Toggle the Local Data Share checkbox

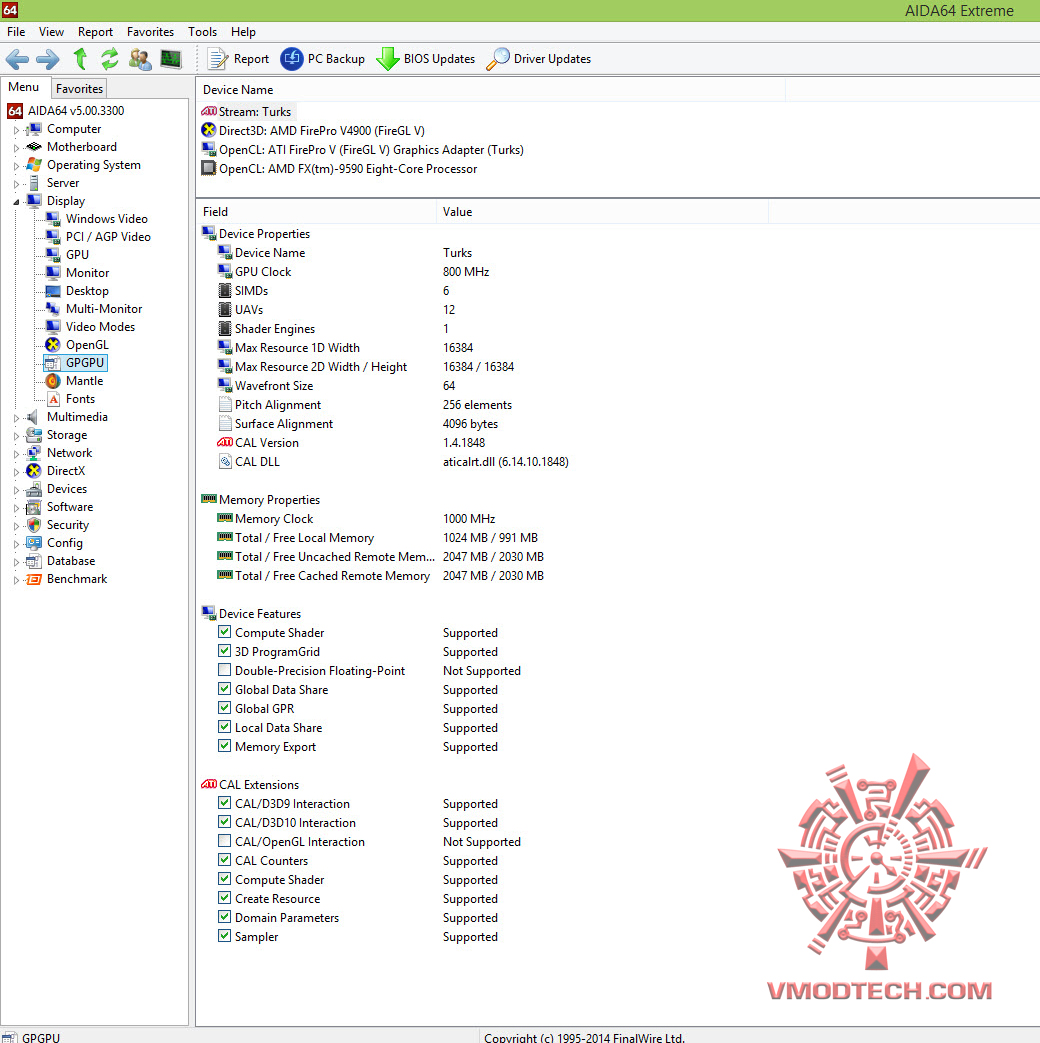coord(225,727)
